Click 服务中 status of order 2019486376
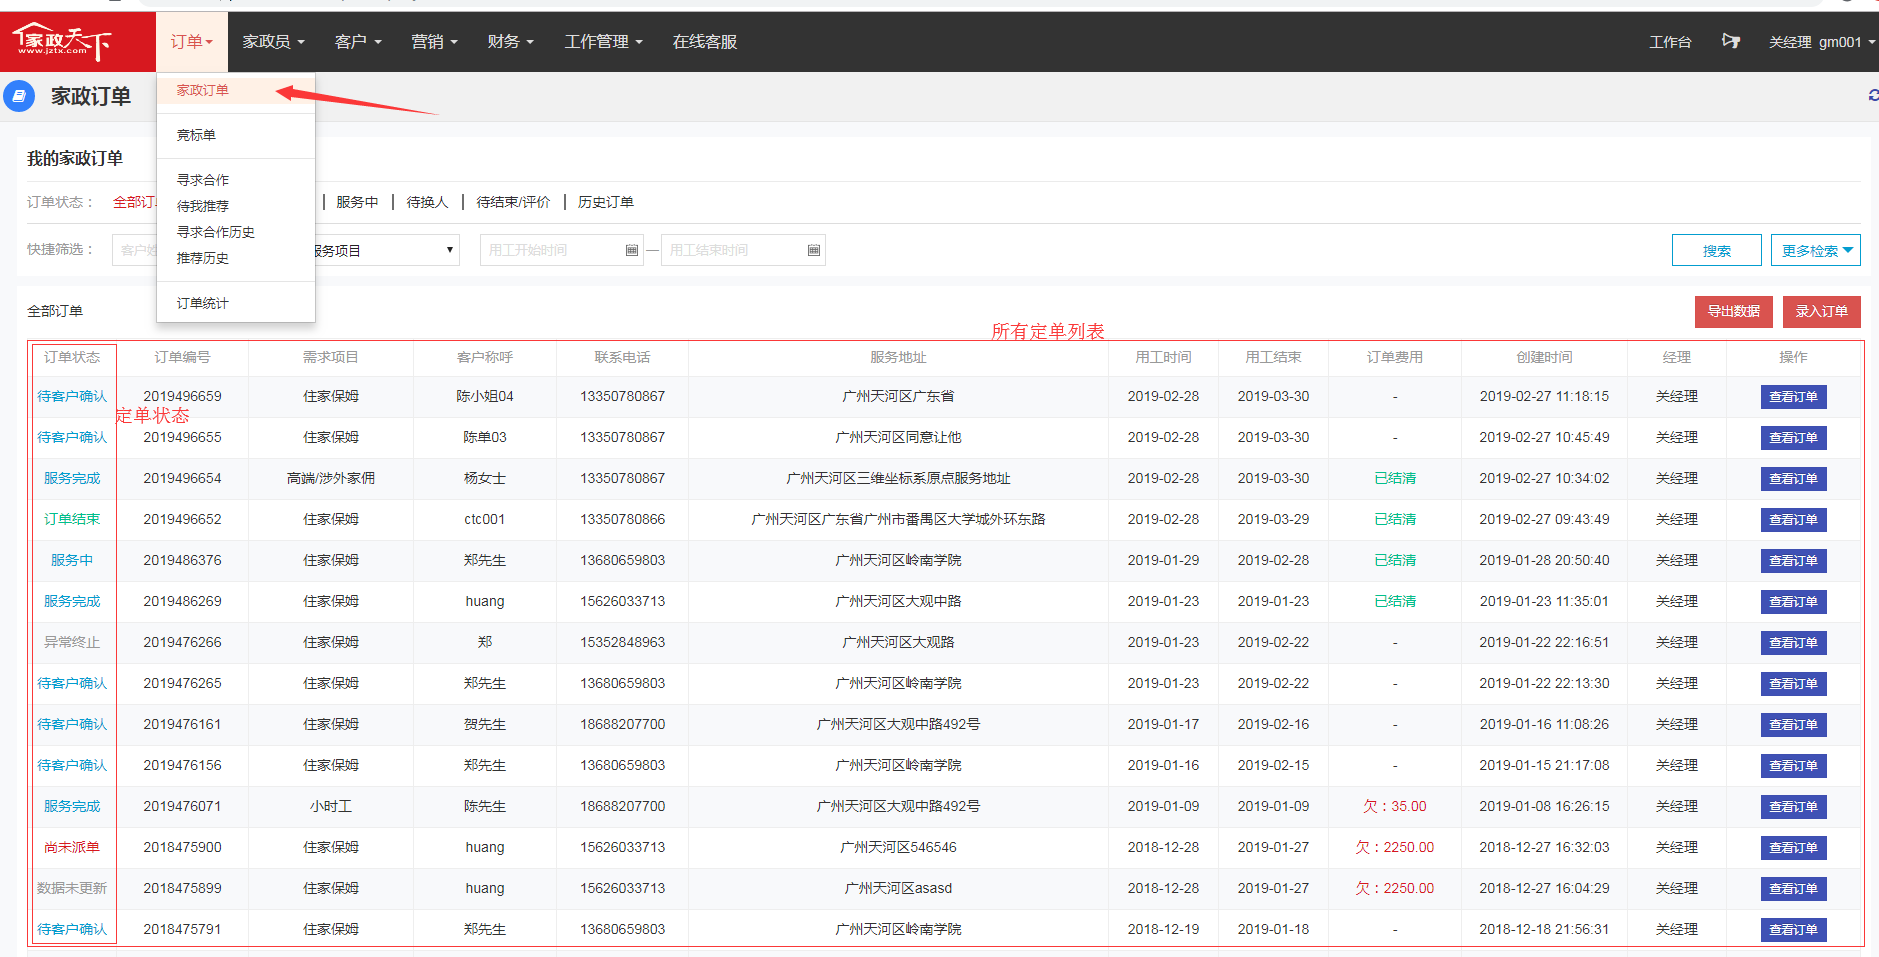The width and height of the screenshot is (1879, 957). pyautogui.click(x=72, y=560)
